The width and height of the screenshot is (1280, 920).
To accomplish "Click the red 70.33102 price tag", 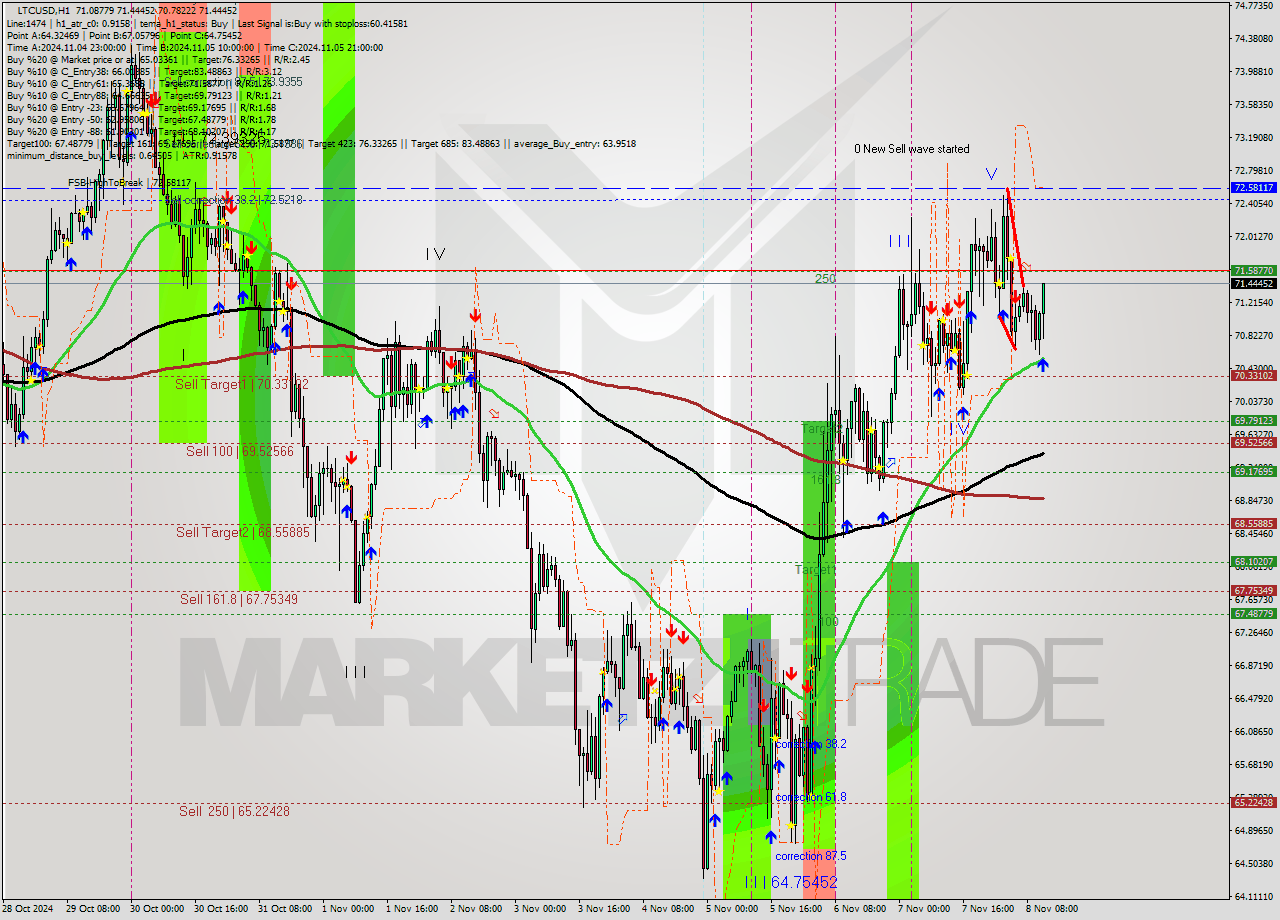I will coord(1254,375).
